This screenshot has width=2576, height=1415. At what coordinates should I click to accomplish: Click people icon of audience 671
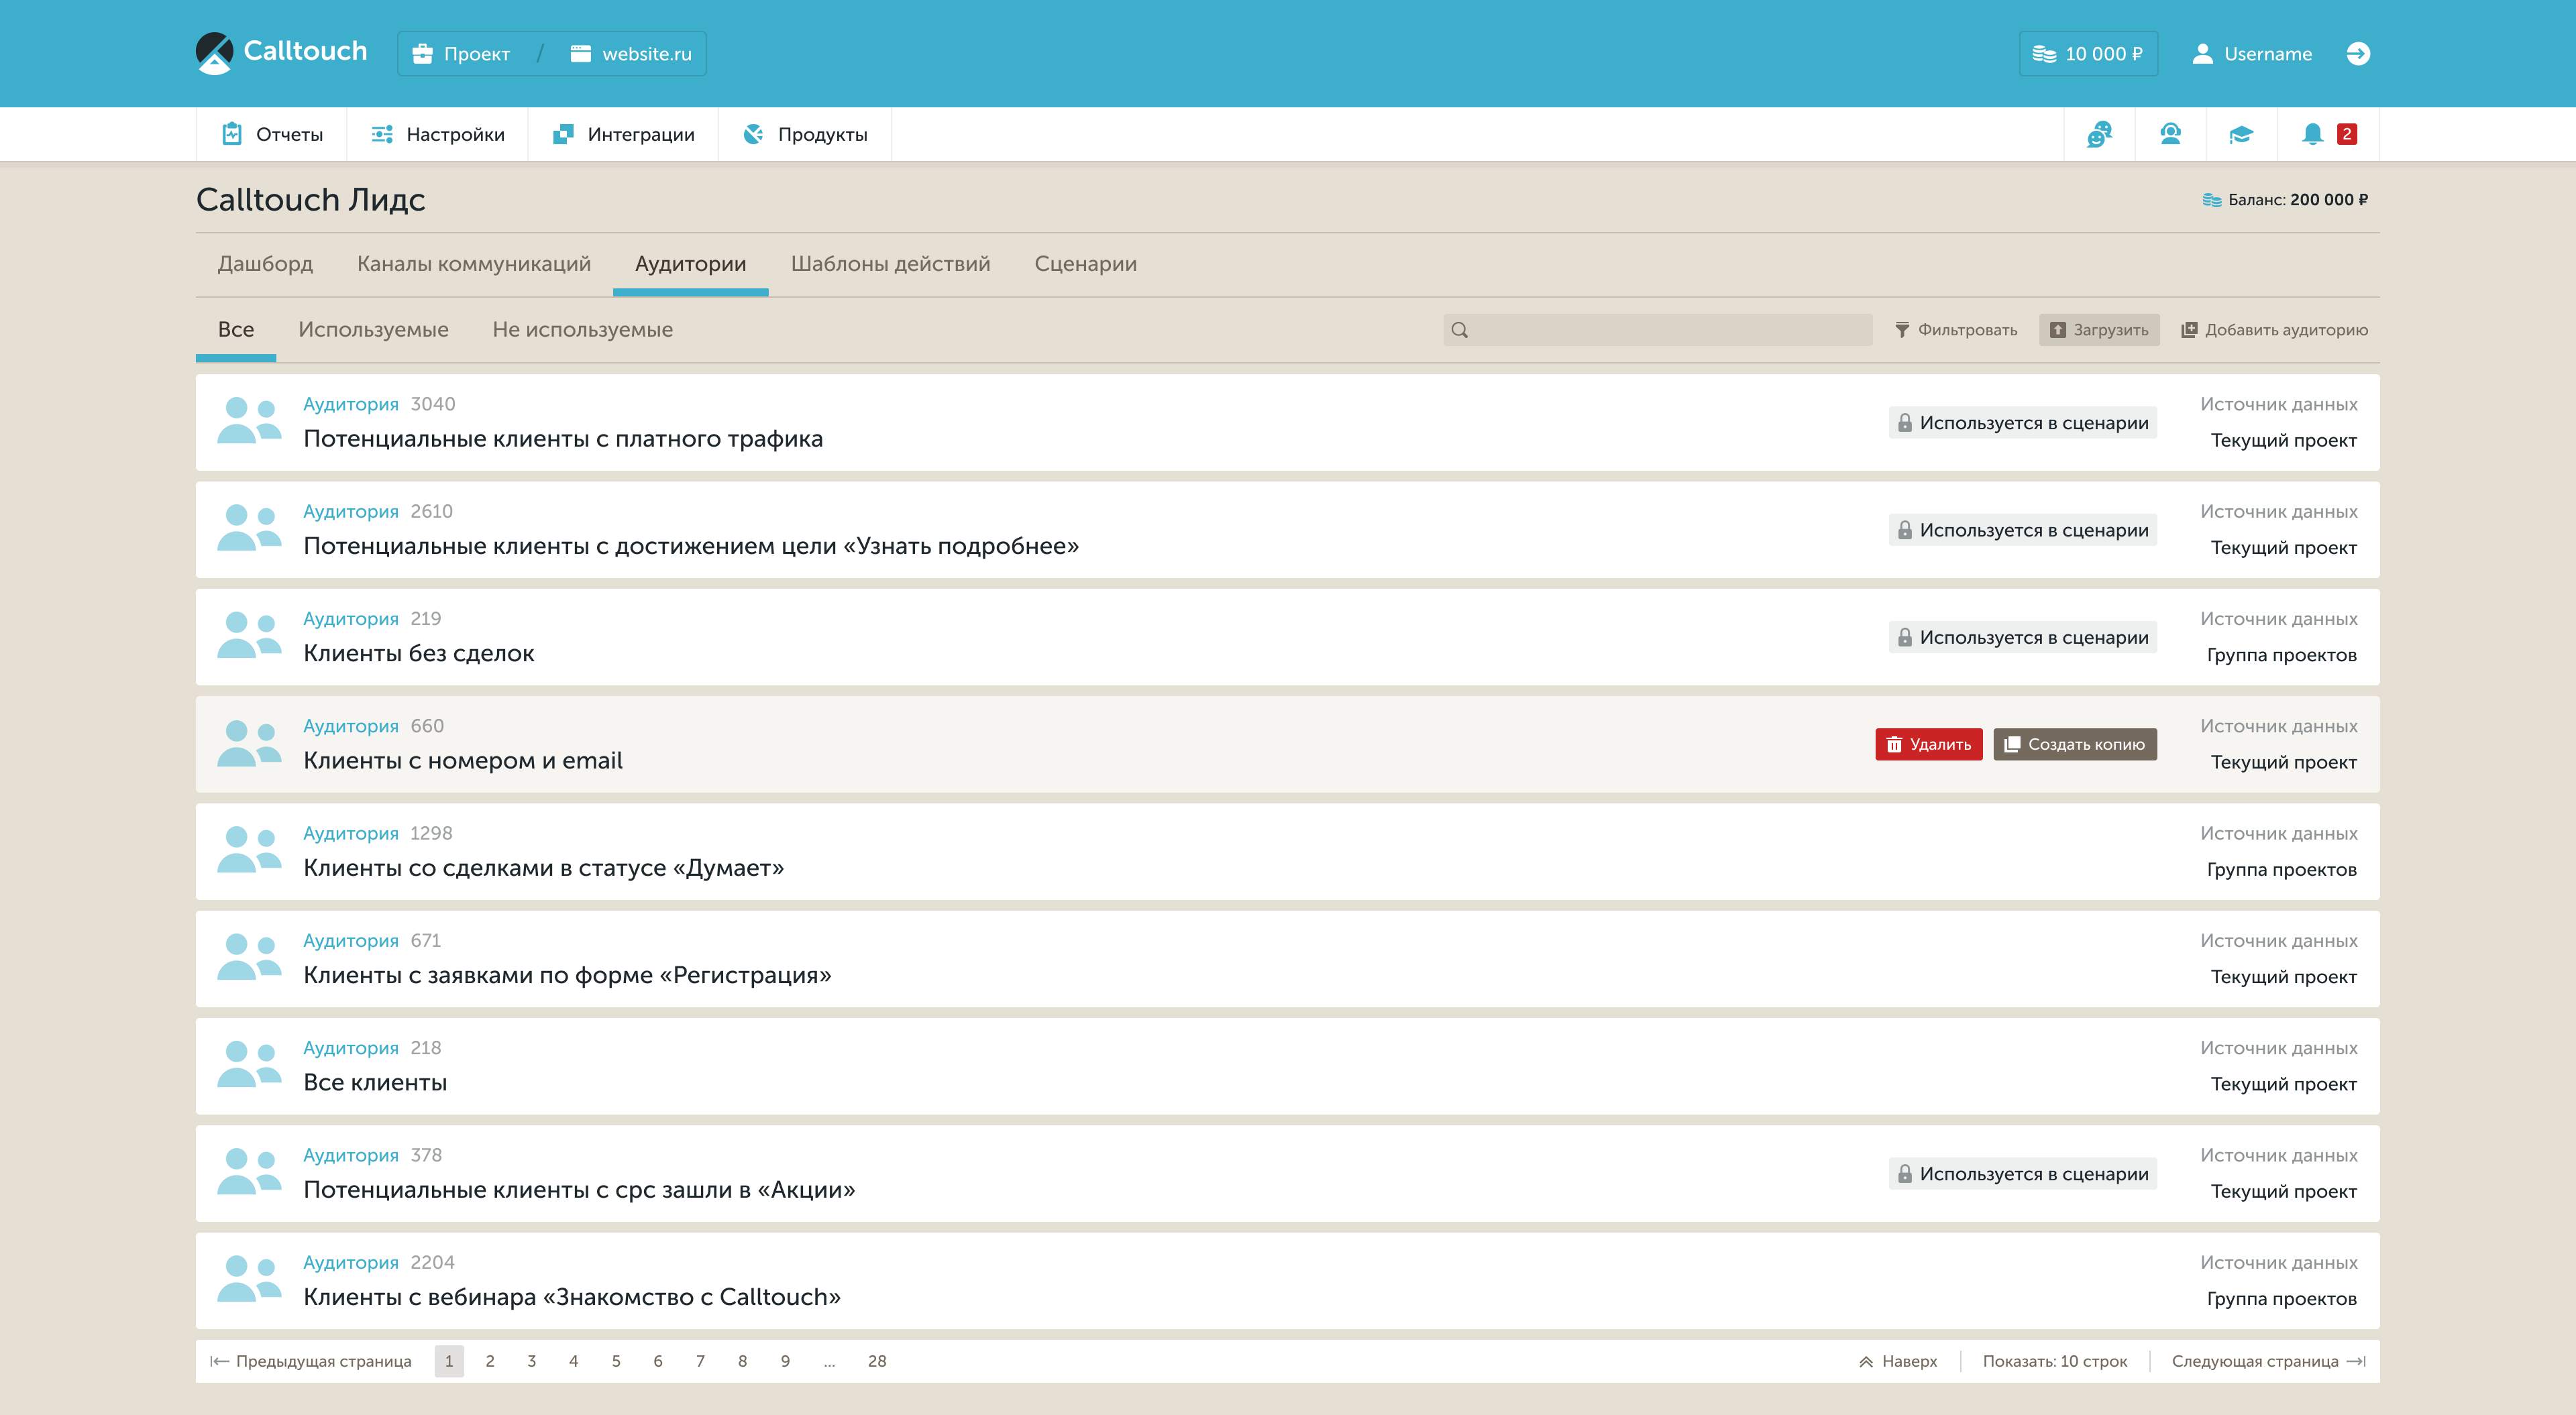pyautogui.click(x=249, y=957)
